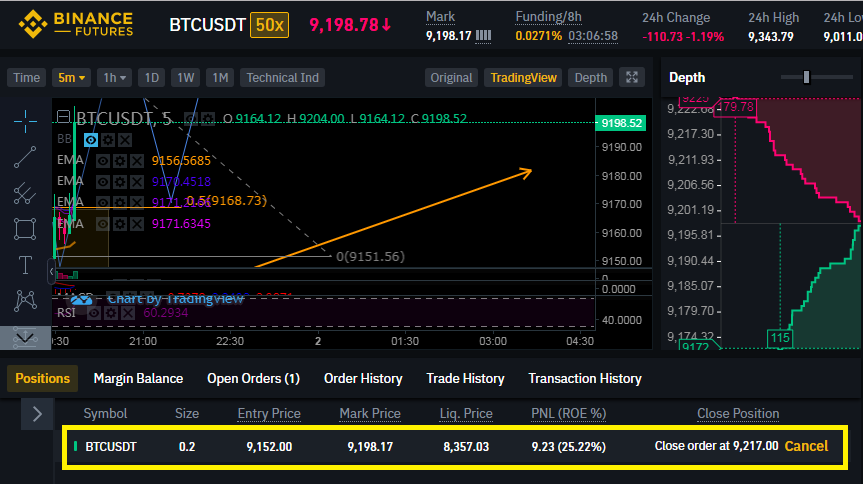863x484 pixels.
Task: Open the 1h interval dropdown
Action: pyautogui.click(x=114, y=78)
